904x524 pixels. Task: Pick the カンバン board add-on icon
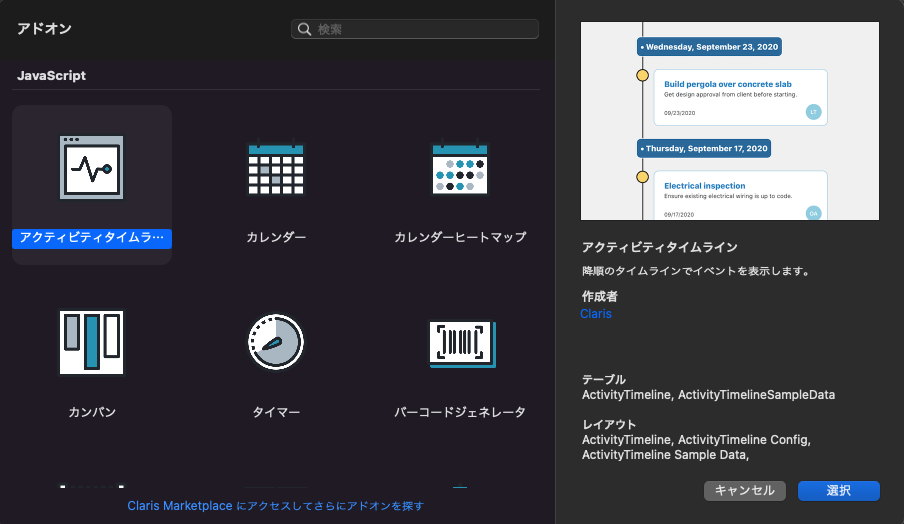[x=91, y=343]
